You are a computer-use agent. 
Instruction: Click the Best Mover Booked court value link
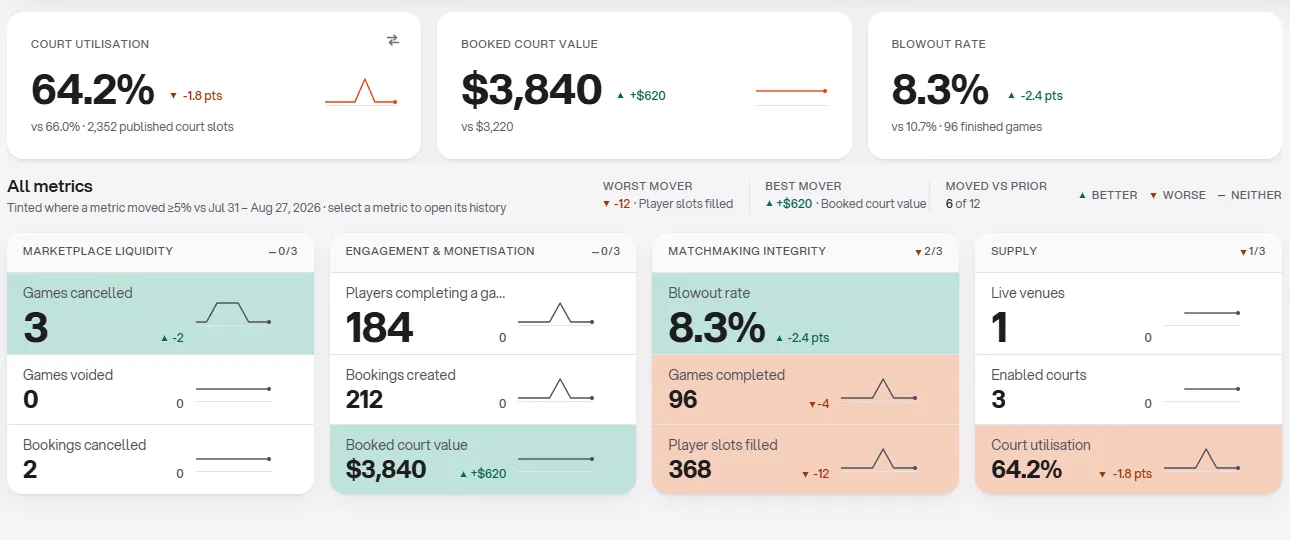click(x=846, y=204)
